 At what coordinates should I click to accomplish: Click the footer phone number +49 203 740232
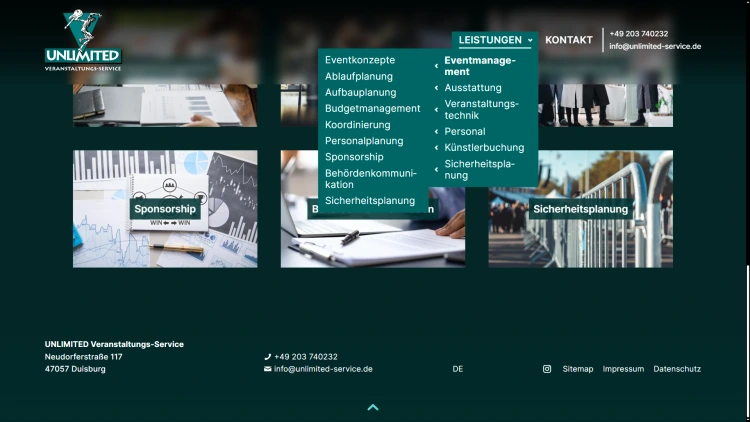point(305,357)
